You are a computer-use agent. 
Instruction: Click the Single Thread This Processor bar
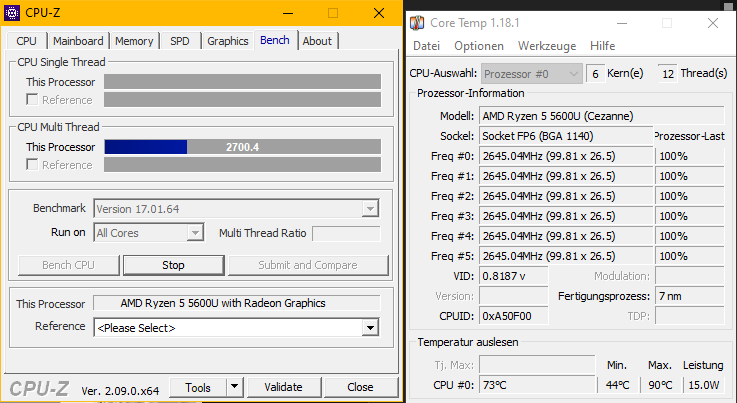point(243,82)
